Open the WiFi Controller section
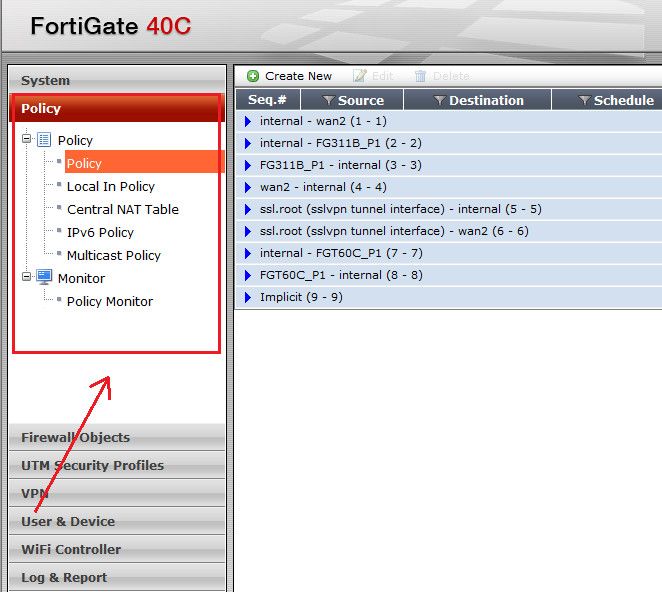The image size is (662, 592). (x=117, y=549)
